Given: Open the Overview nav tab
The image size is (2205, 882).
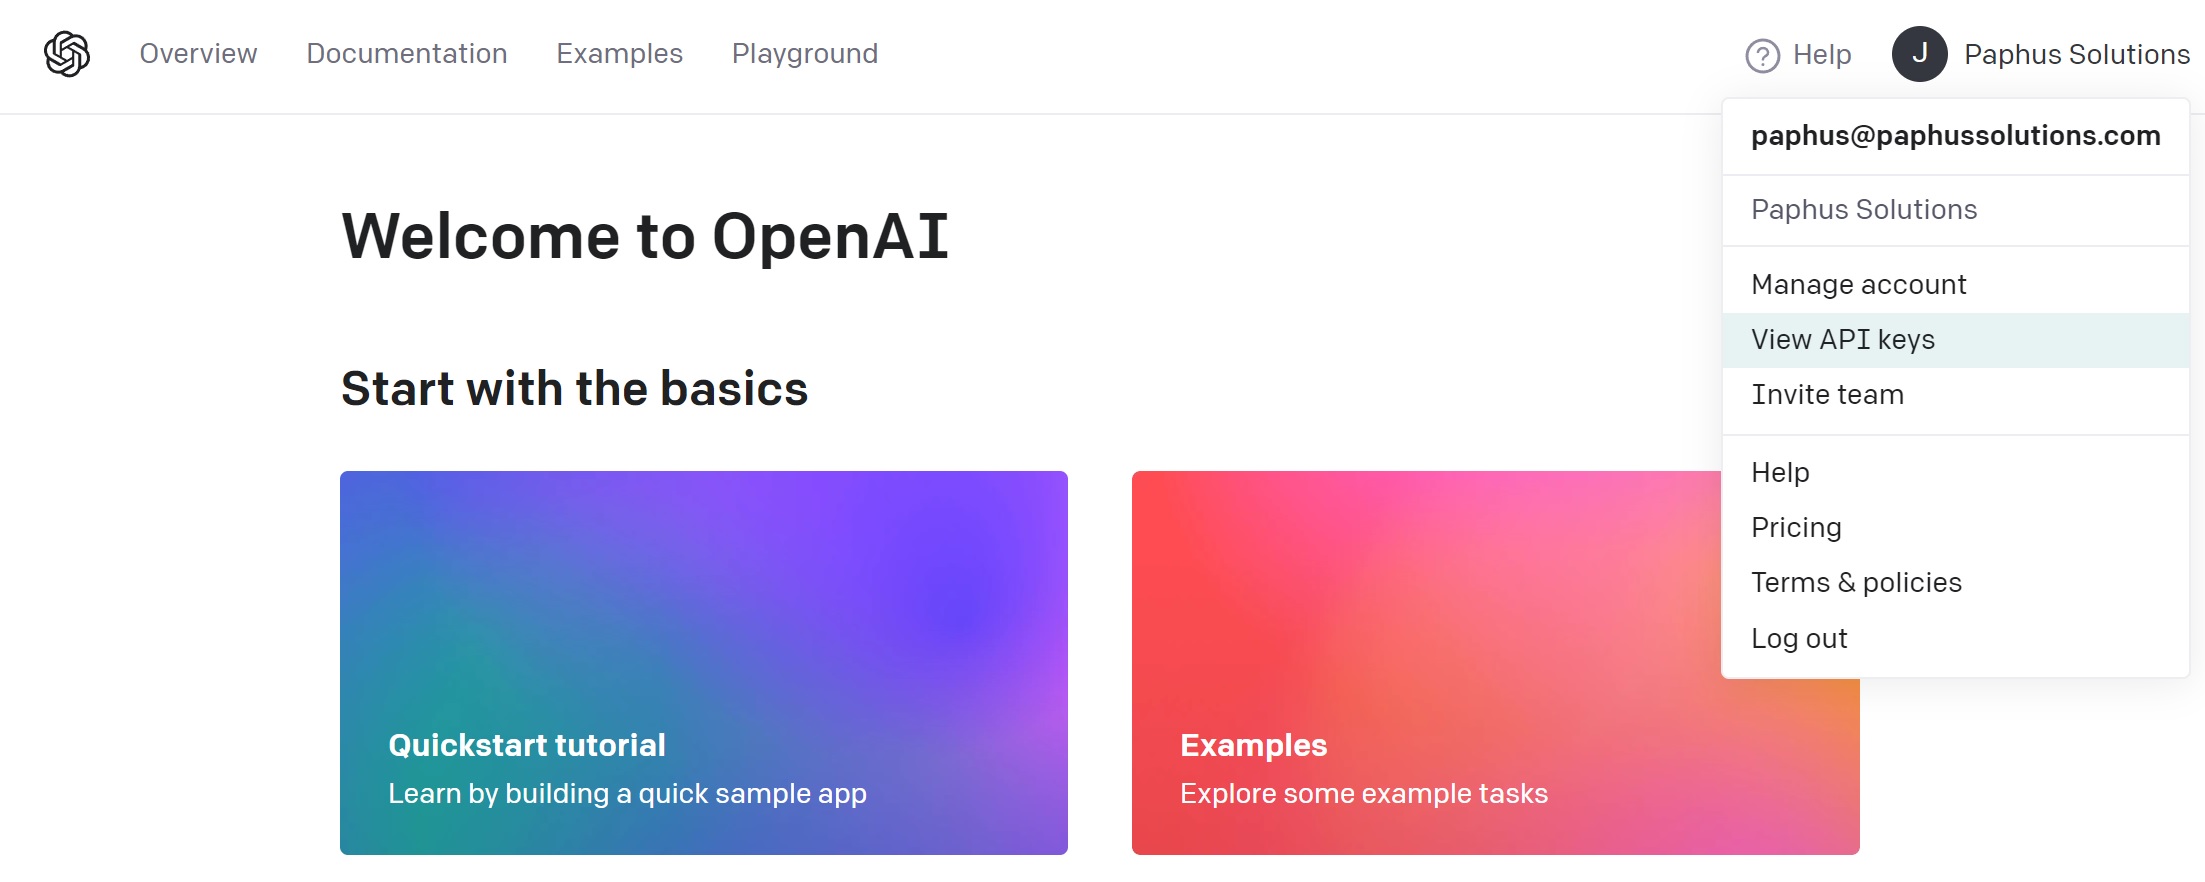Looking at the screenshot, I should coord(198,54).
